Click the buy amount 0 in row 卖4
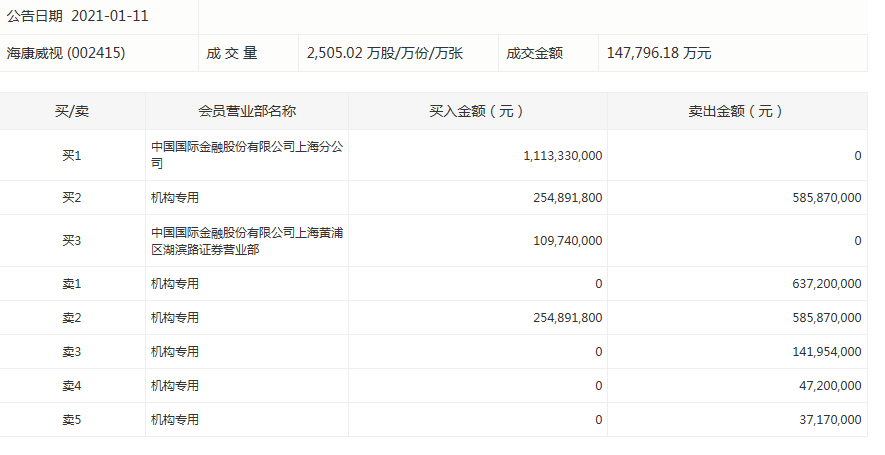This screenshot has width=885, height=455. (598, 386)
